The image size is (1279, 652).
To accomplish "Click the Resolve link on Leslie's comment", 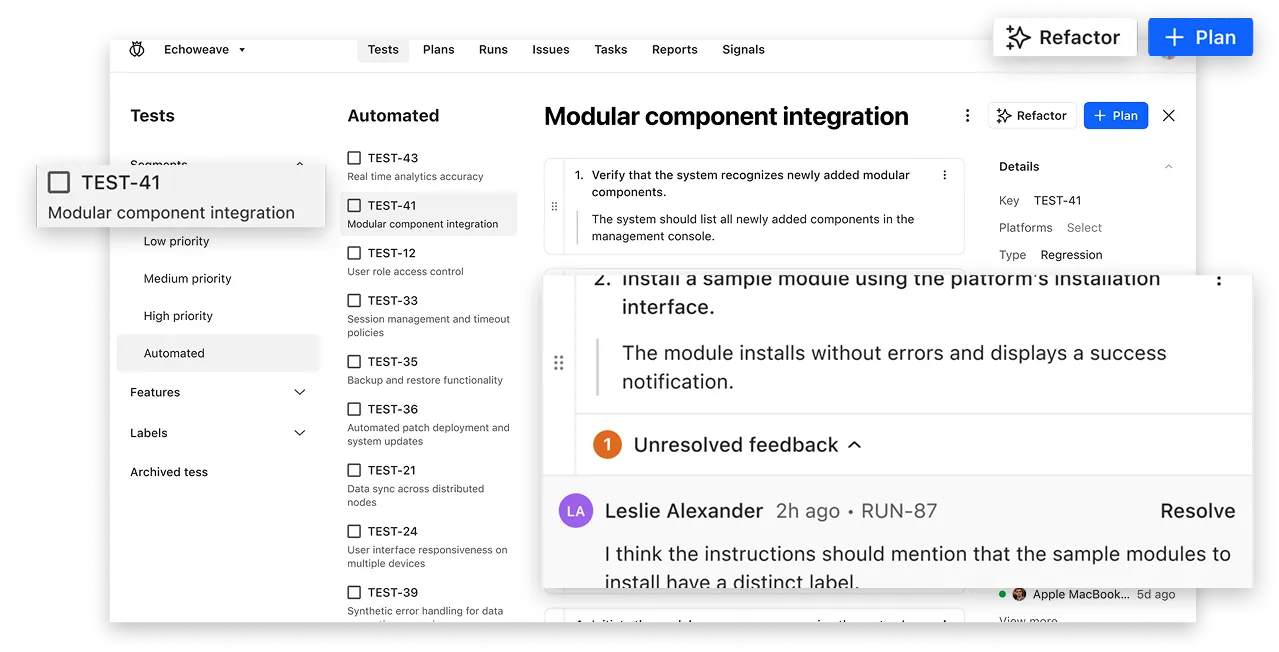I will point(1197,510).
